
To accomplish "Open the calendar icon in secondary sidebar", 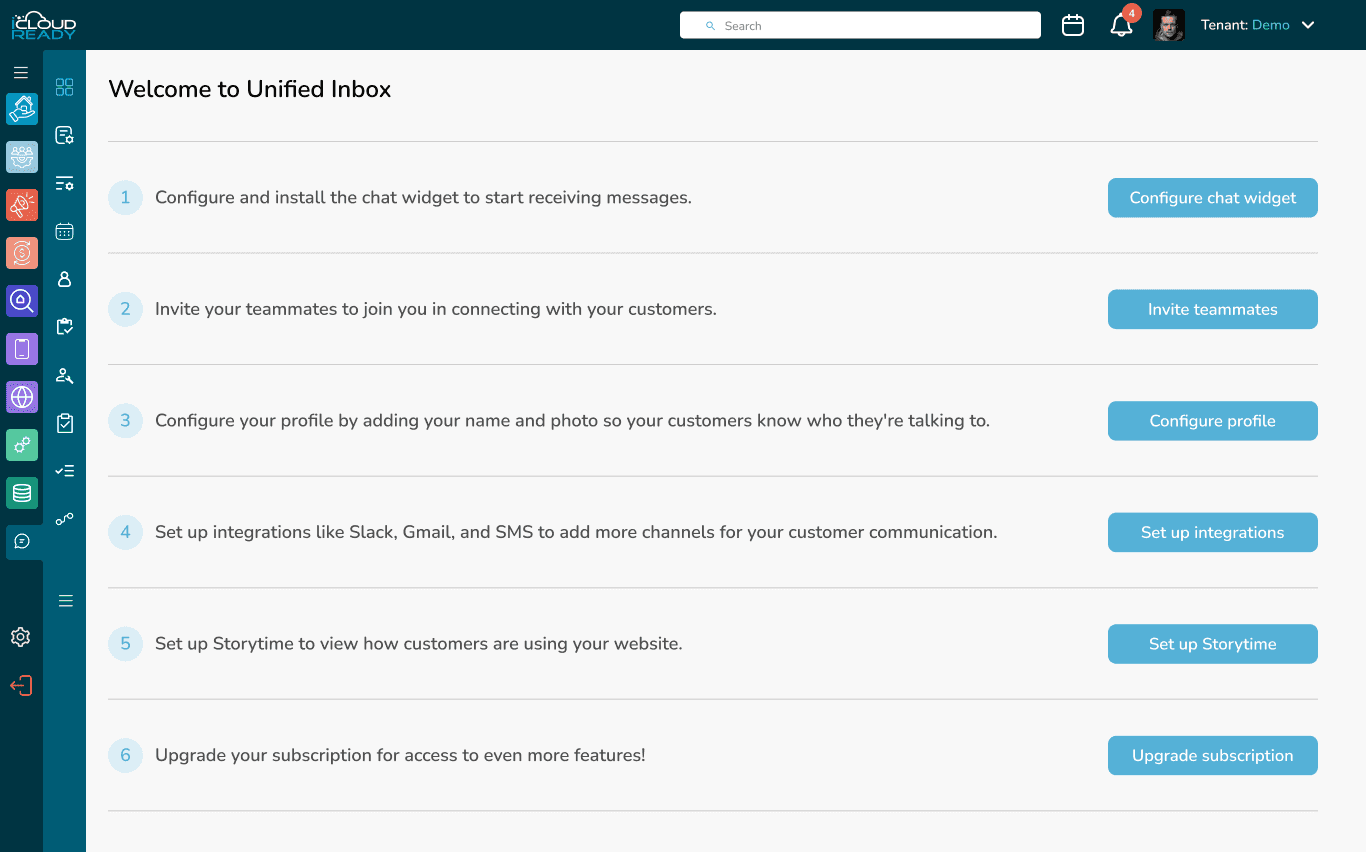I will pyautogui.click(x=65, y=231).
